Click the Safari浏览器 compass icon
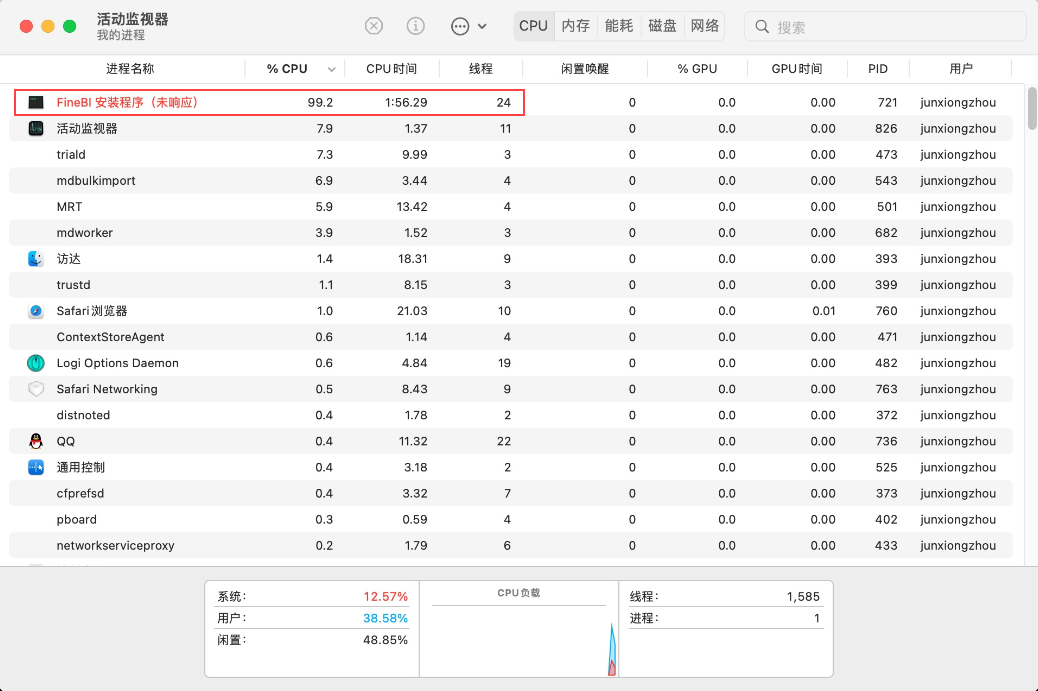 36,311
